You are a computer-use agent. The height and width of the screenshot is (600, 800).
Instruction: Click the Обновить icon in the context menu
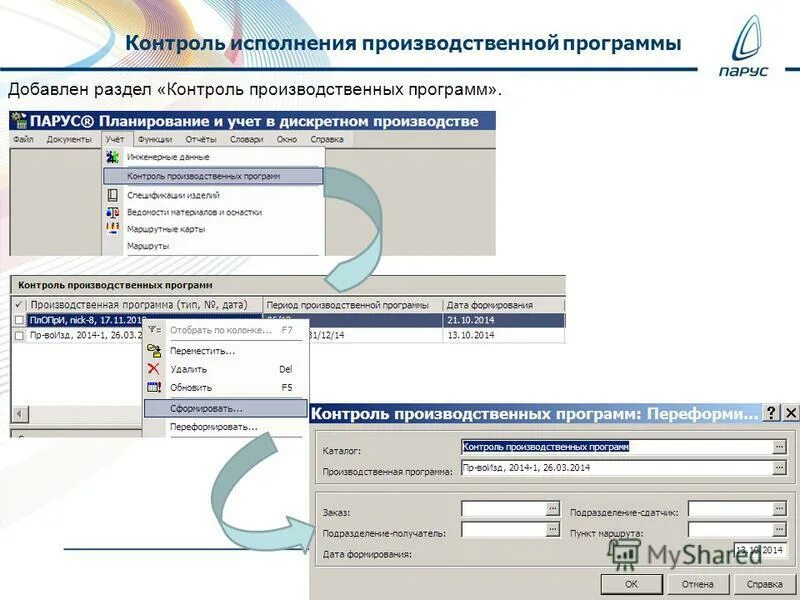tap(152, 386)
